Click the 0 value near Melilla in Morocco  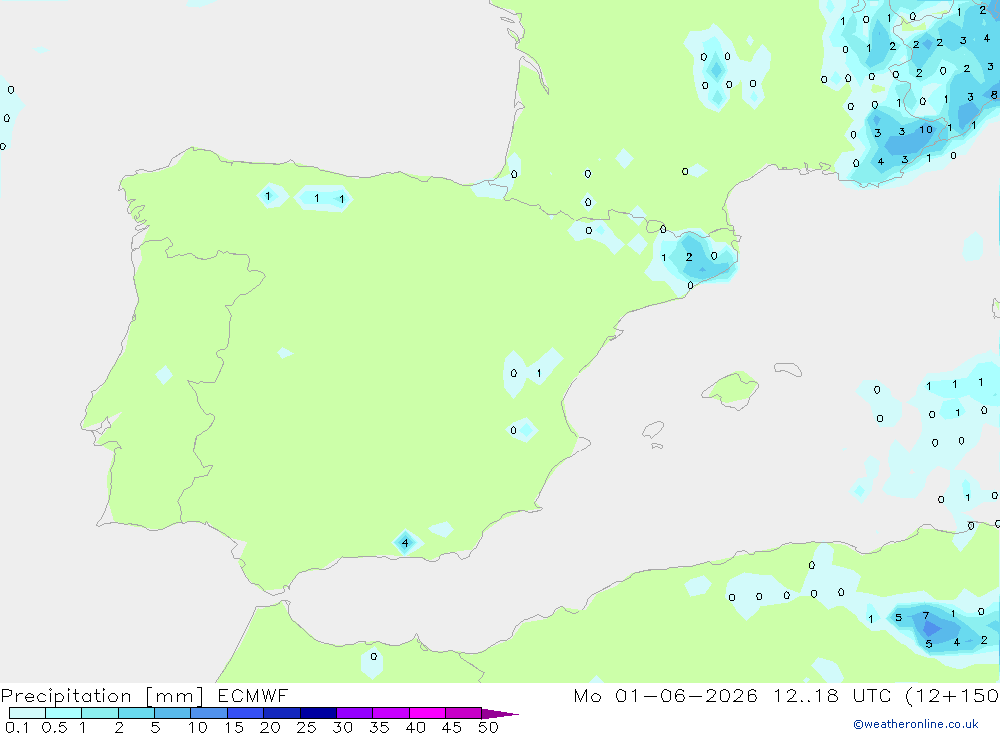374,656
